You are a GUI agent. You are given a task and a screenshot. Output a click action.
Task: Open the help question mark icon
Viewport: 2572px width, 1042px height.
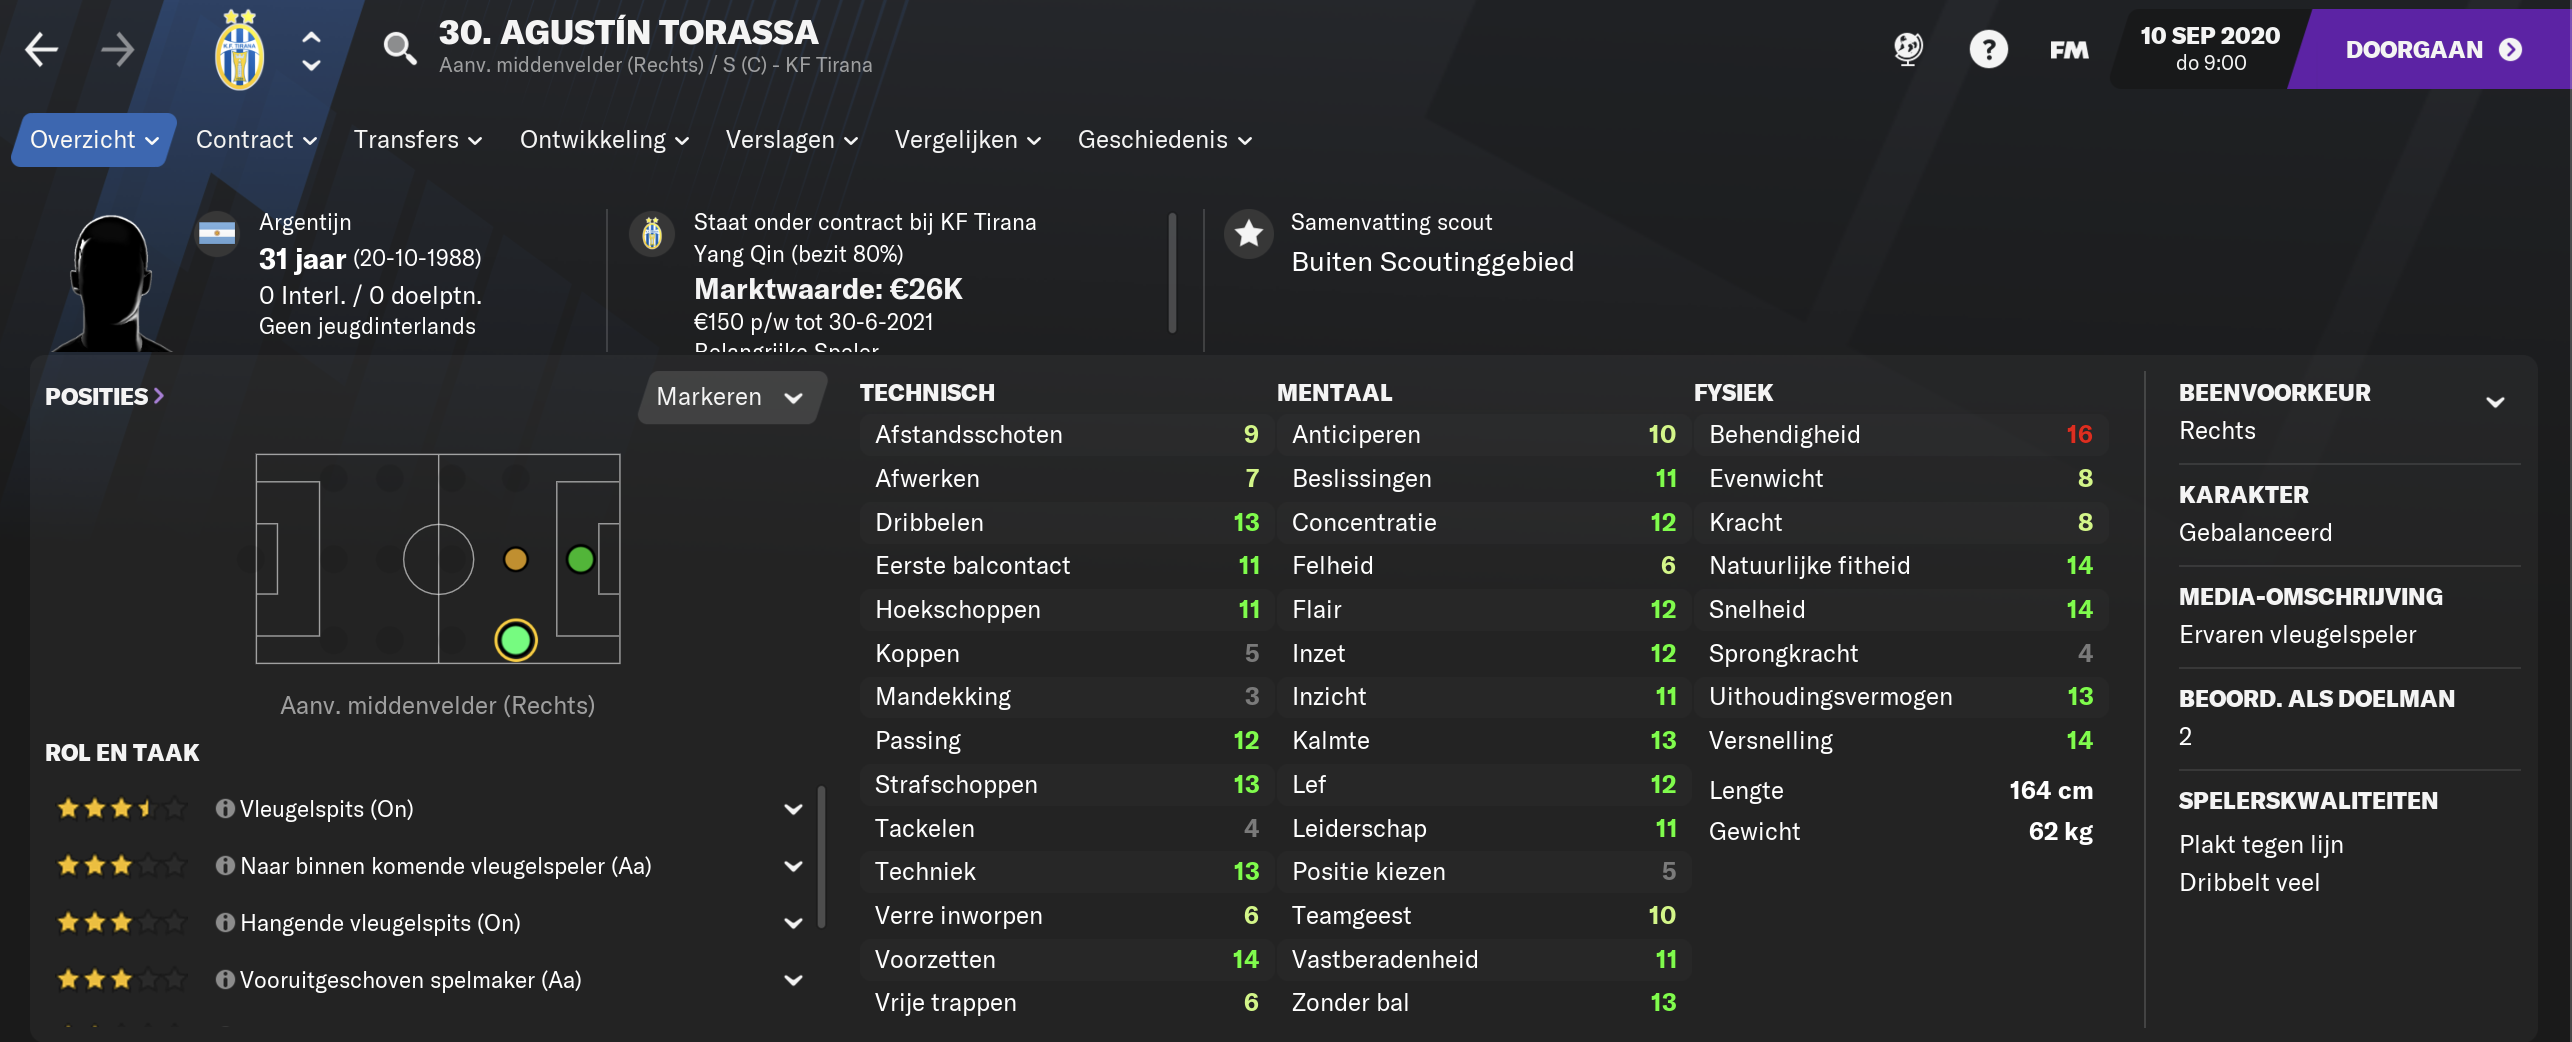point(1988,49)
